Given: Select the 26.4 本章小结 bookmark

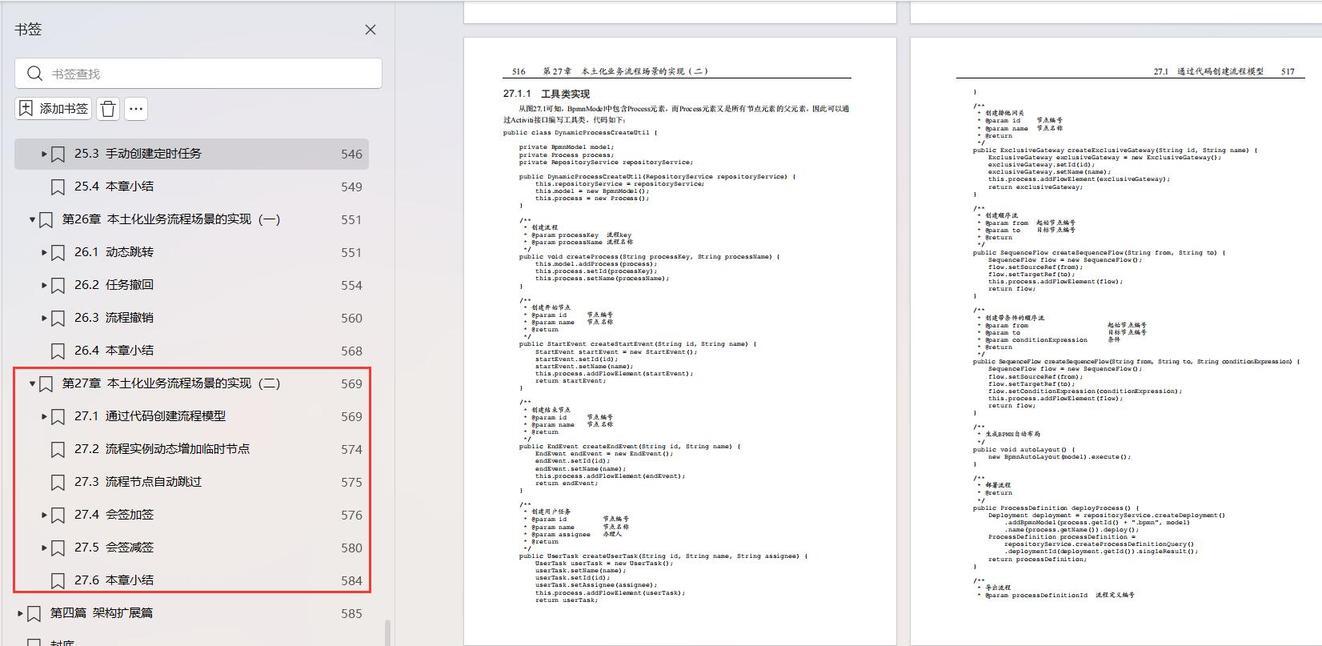Looking at the screenshot, I should pos(114,351).
